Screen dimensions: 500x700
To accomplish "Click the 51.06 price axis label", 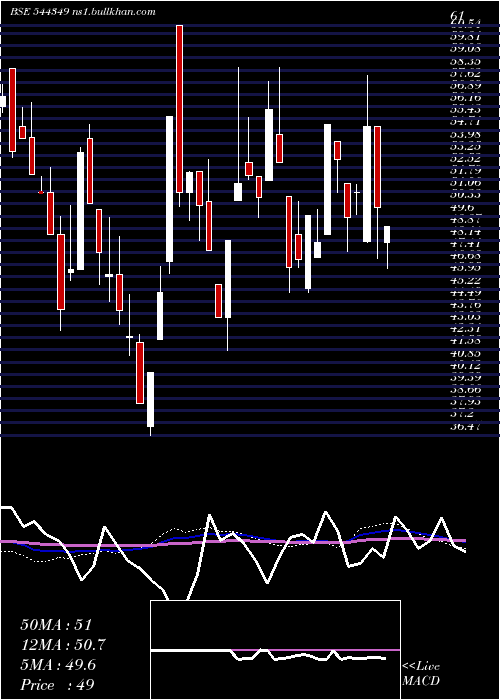I will (x=465, y=182).
